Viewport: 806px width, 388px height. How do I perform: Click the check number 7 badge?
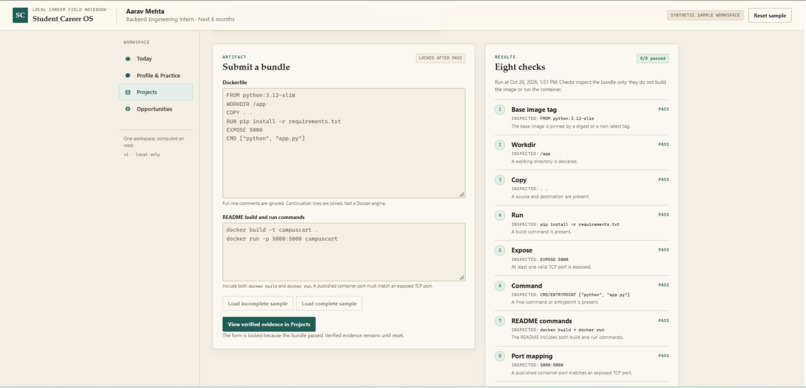pyautogui.click(x=500, y=321)
